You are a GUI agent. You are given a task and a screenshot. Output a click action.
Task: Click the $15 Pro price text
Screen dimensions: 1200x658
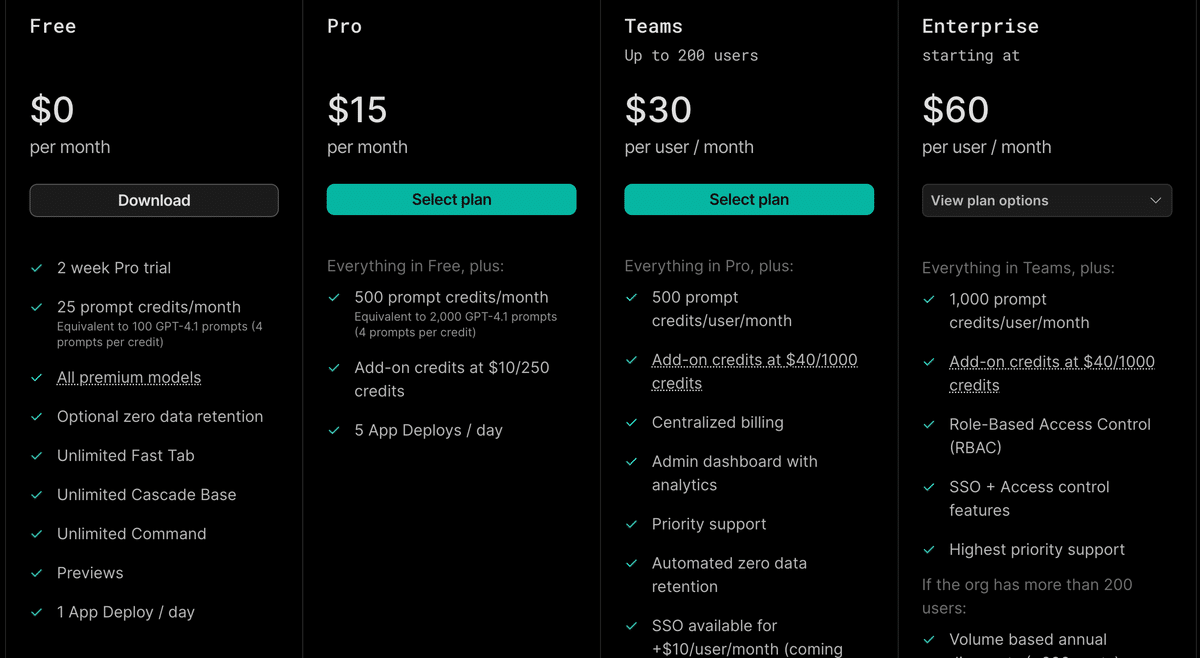(x=357, y=110)
